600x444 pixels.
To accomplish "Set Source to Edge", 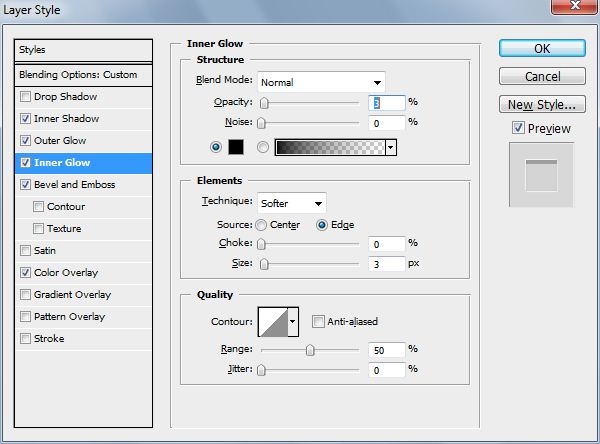I will [322, 225].
